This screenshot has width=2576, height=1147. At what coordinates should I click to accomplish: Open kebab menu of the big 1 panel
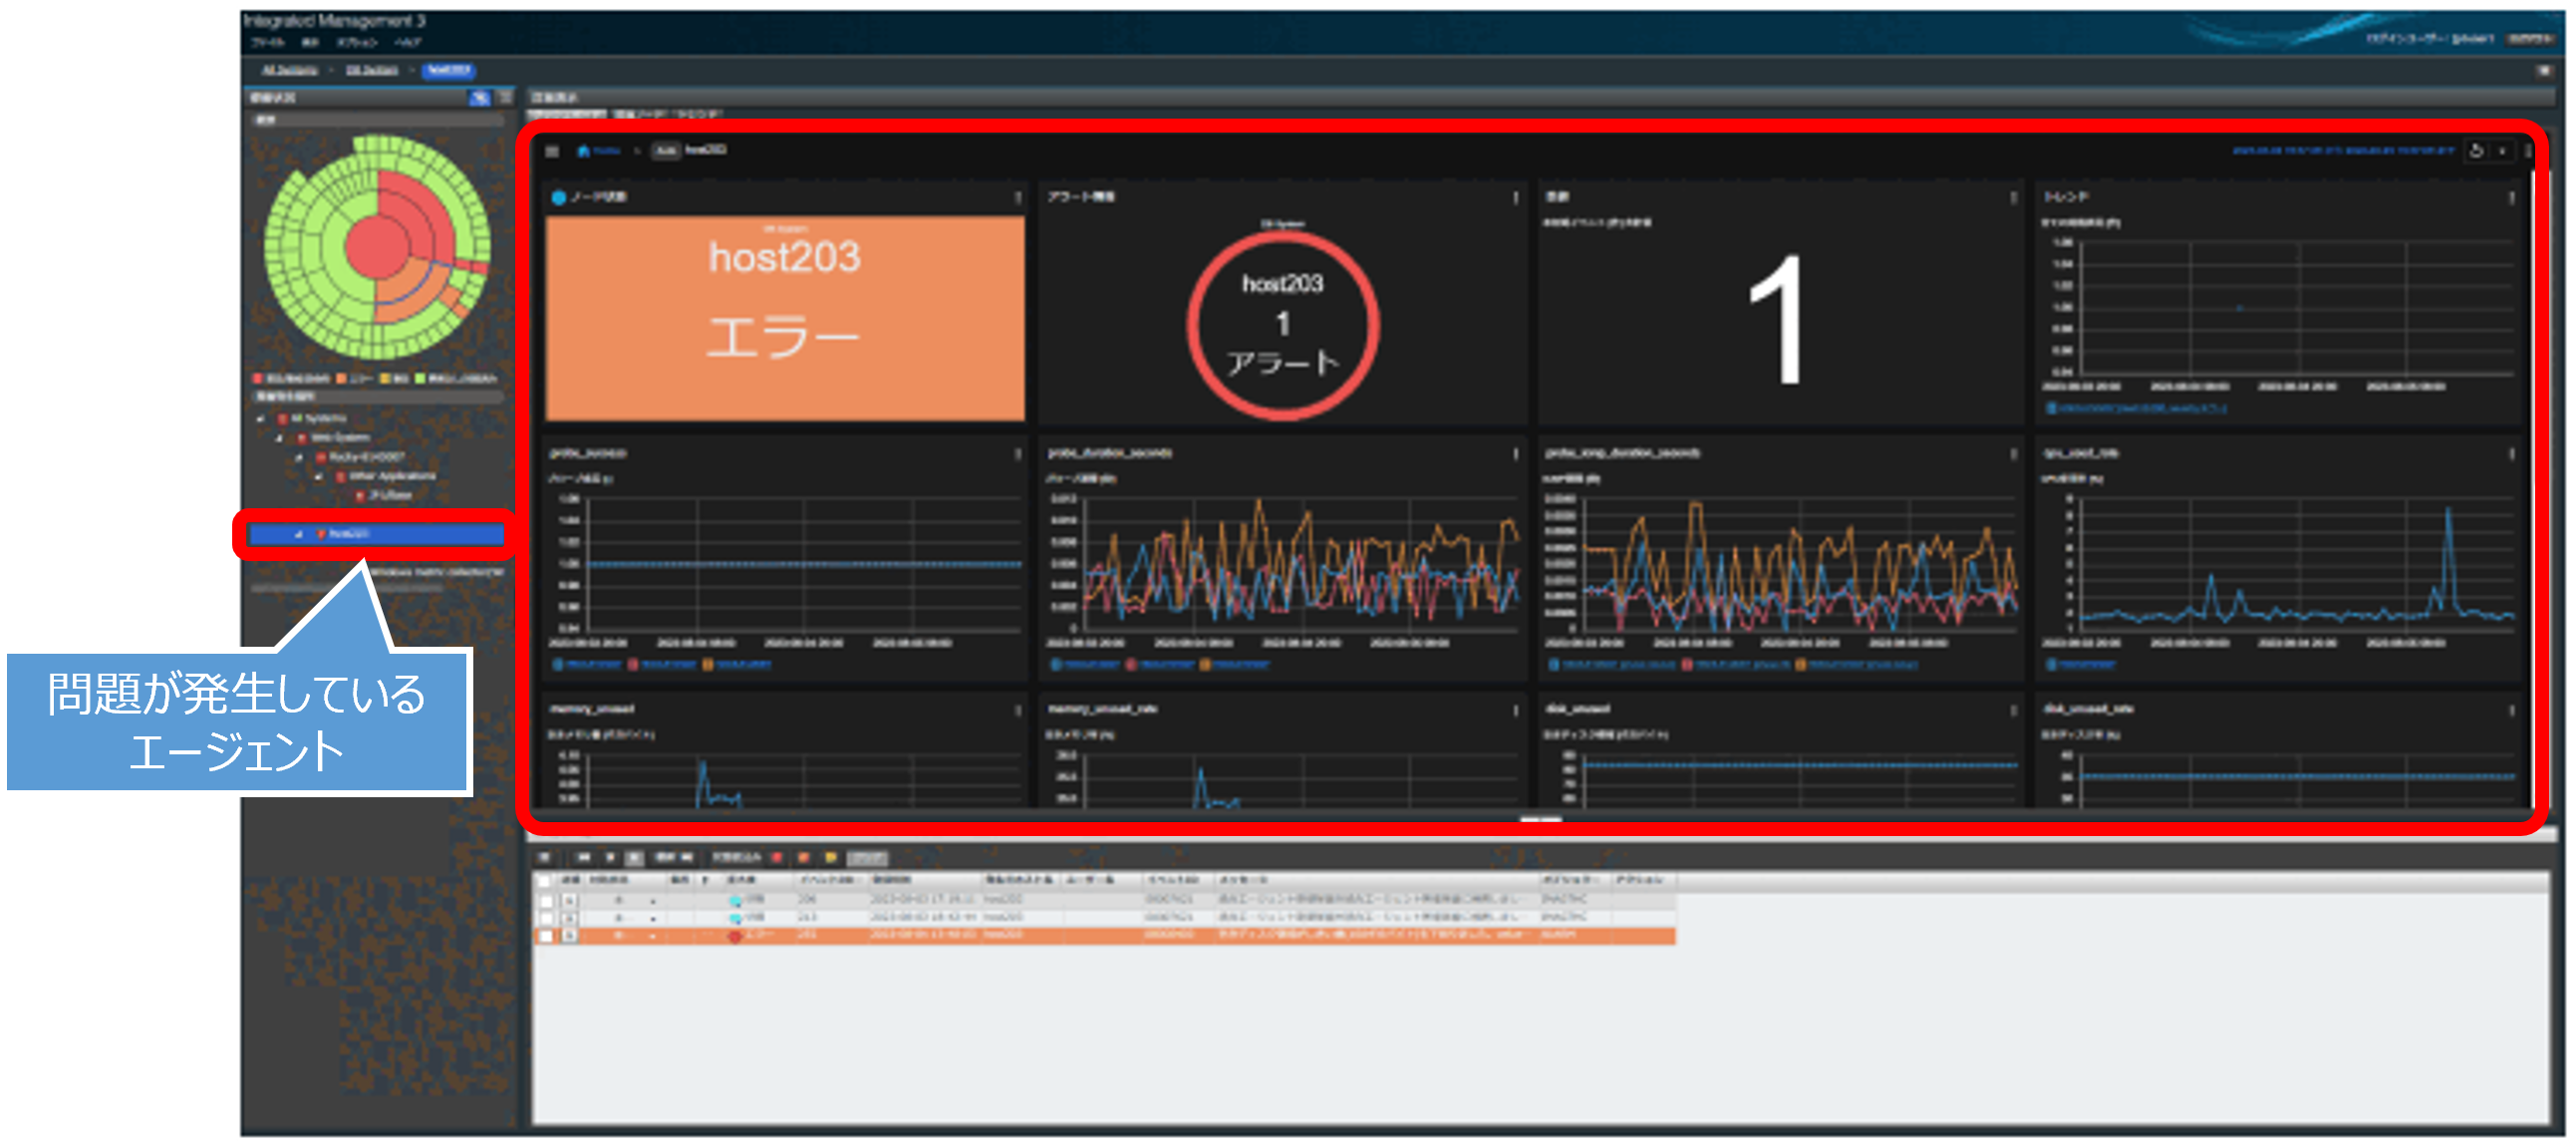2013,197
